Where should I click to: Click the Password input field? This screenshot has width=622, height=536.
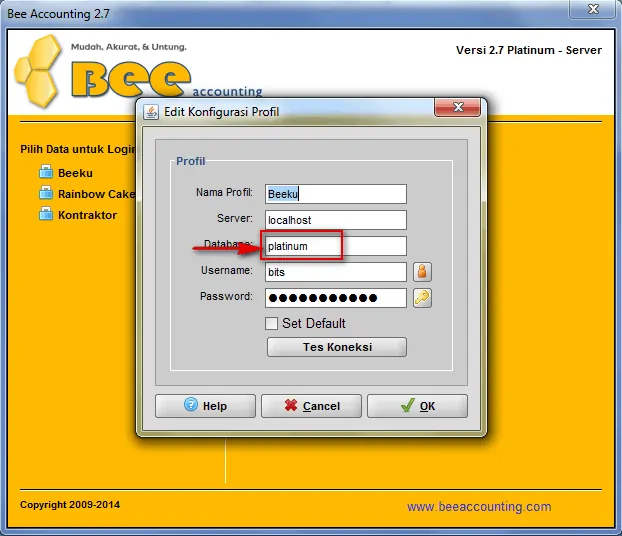coord(336,298)
